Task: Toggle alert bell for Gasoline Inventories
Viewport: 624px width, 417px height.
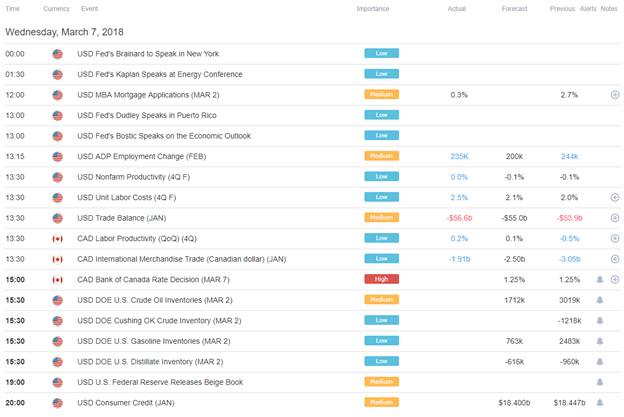Action: coord(599,342)
